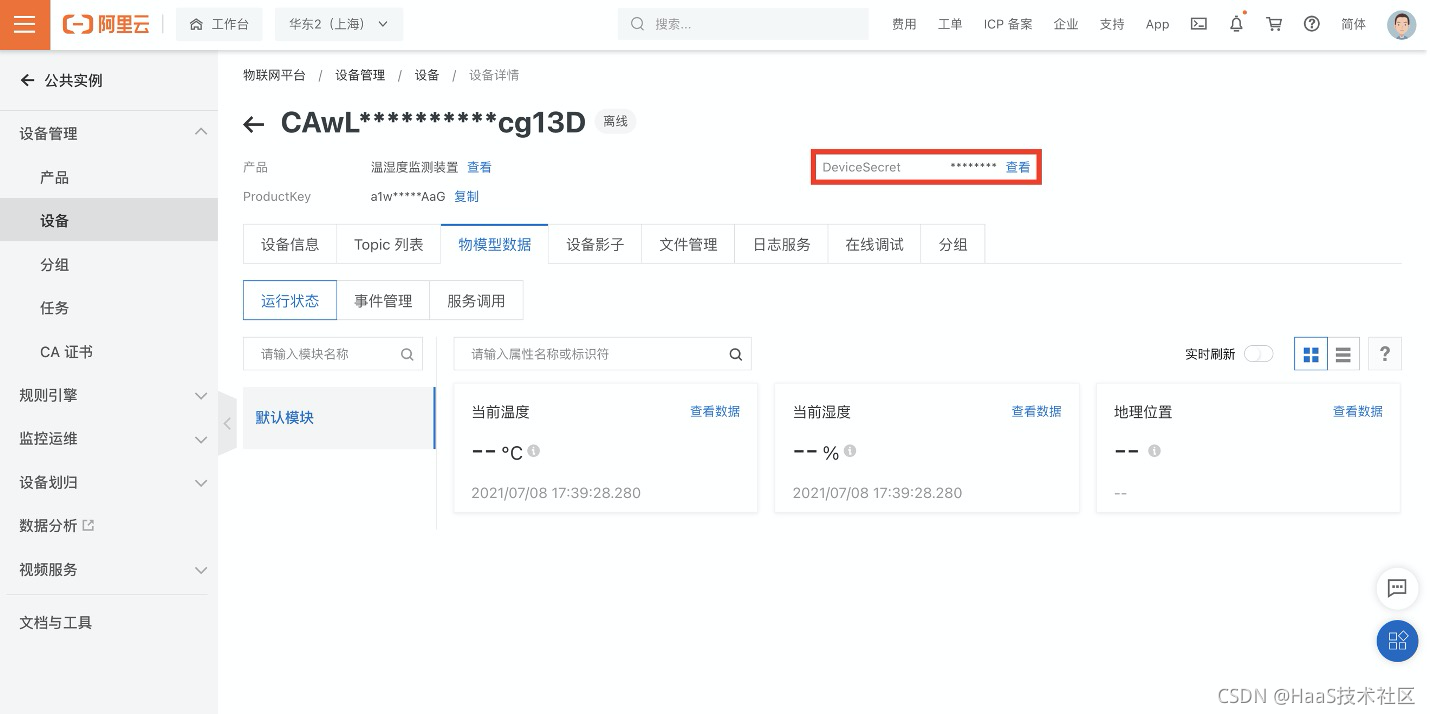Screen dimensions: 1430x714
Task: Click the top search box
Action: [x=743, y=24]
